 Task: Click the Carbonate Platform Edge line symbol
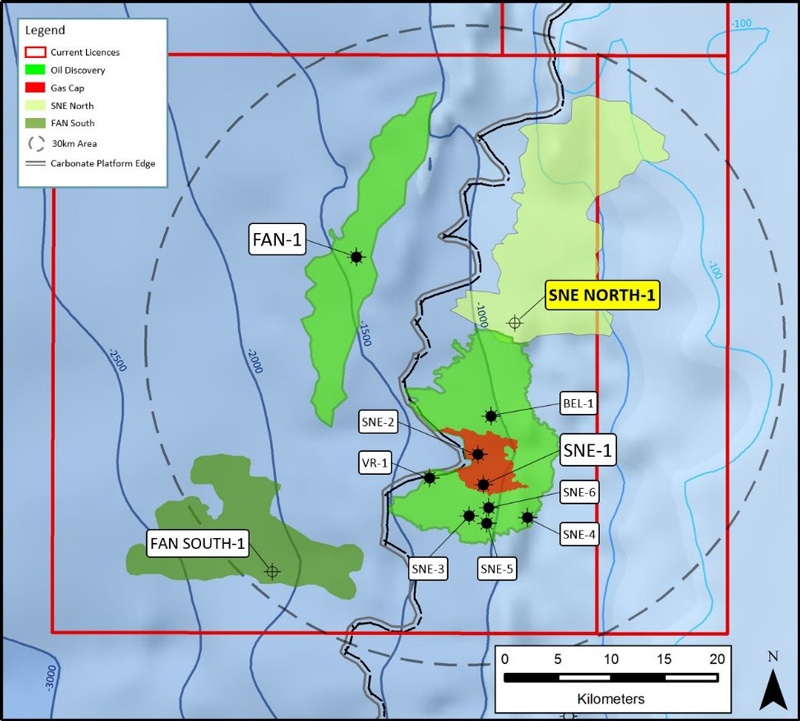coord(35,164)
